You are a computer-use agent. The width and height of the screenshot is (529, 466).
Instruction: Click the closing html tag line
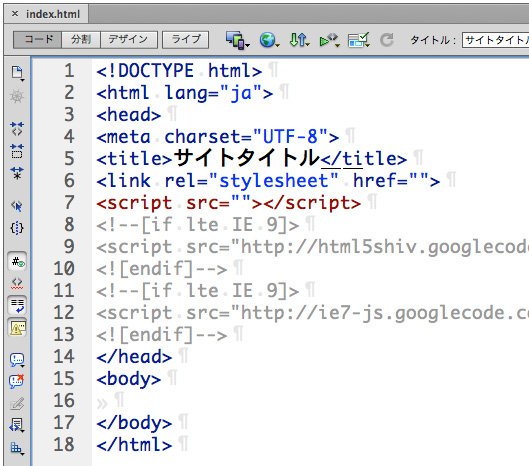[x=134, y=444]
